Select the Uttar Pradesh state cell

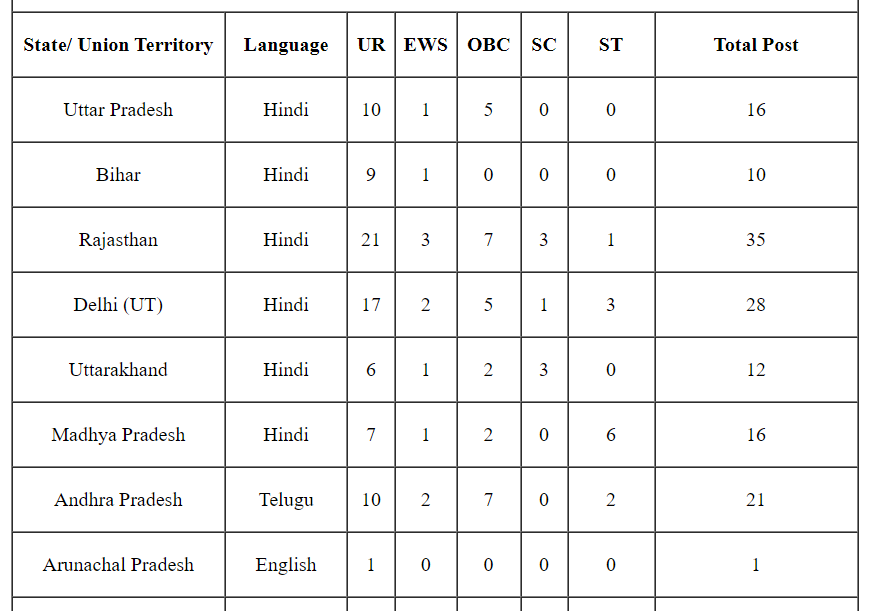click(118, 109)
